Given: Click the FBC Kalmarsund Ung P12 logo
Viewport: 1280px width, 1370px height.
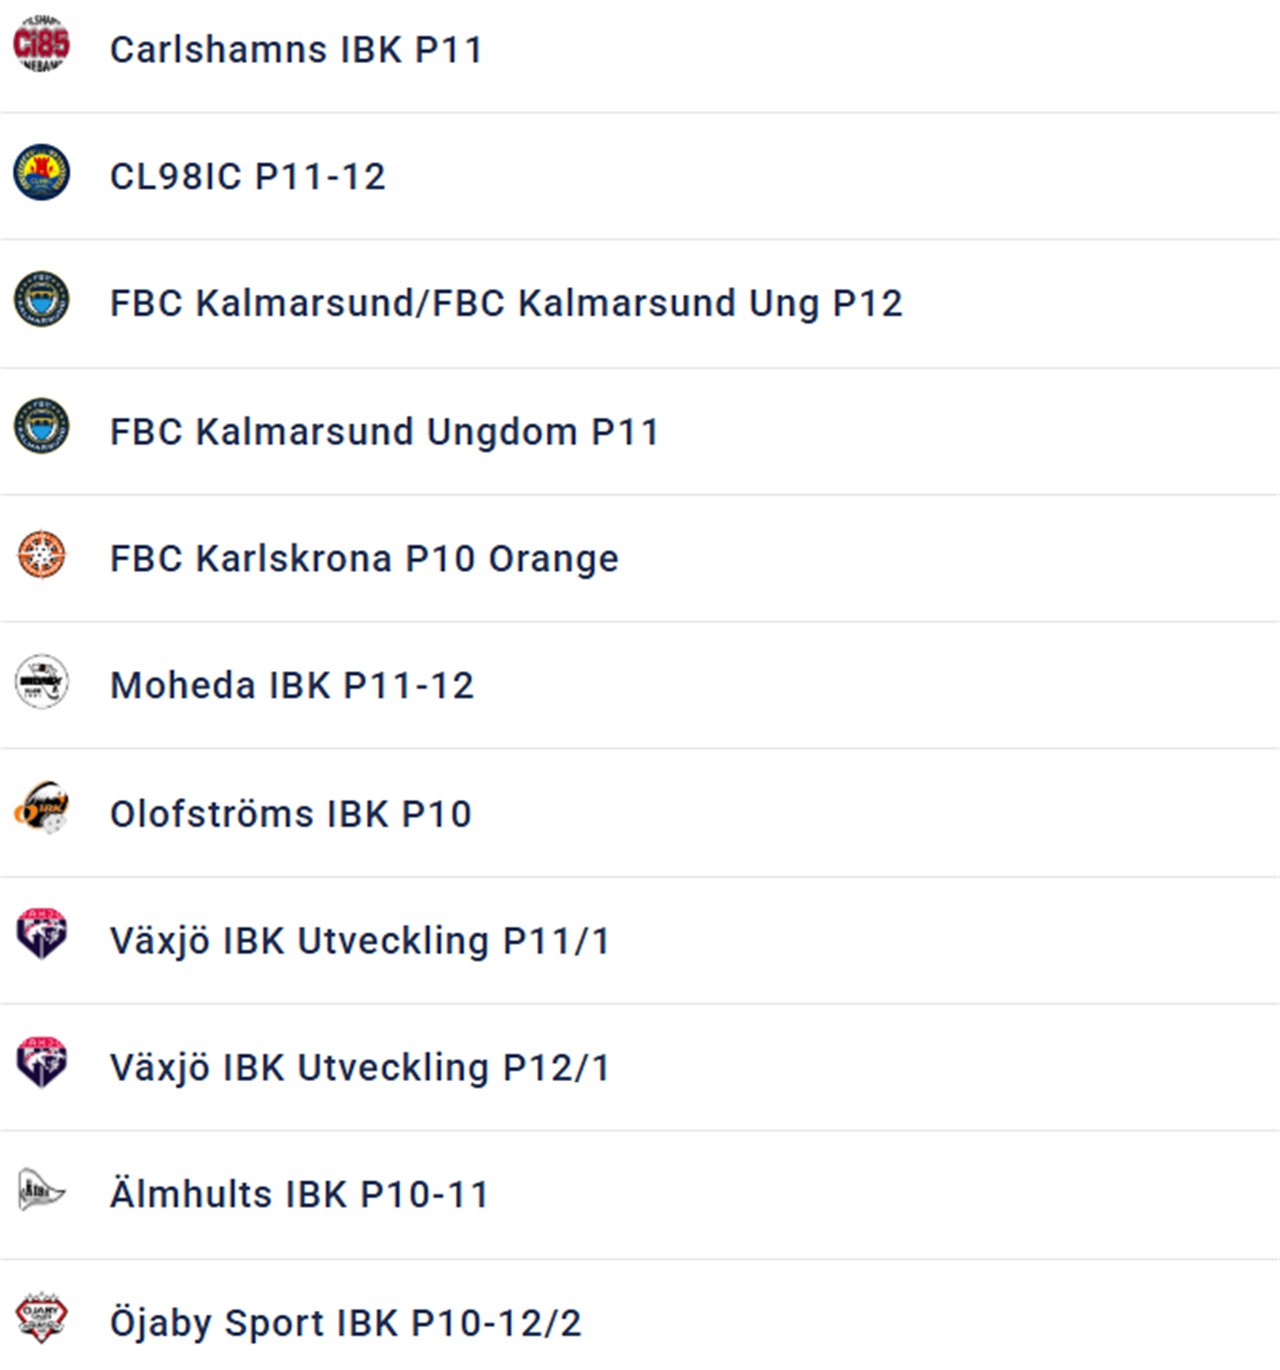Looking at the screenshot, I should click(x=41, y=299).
